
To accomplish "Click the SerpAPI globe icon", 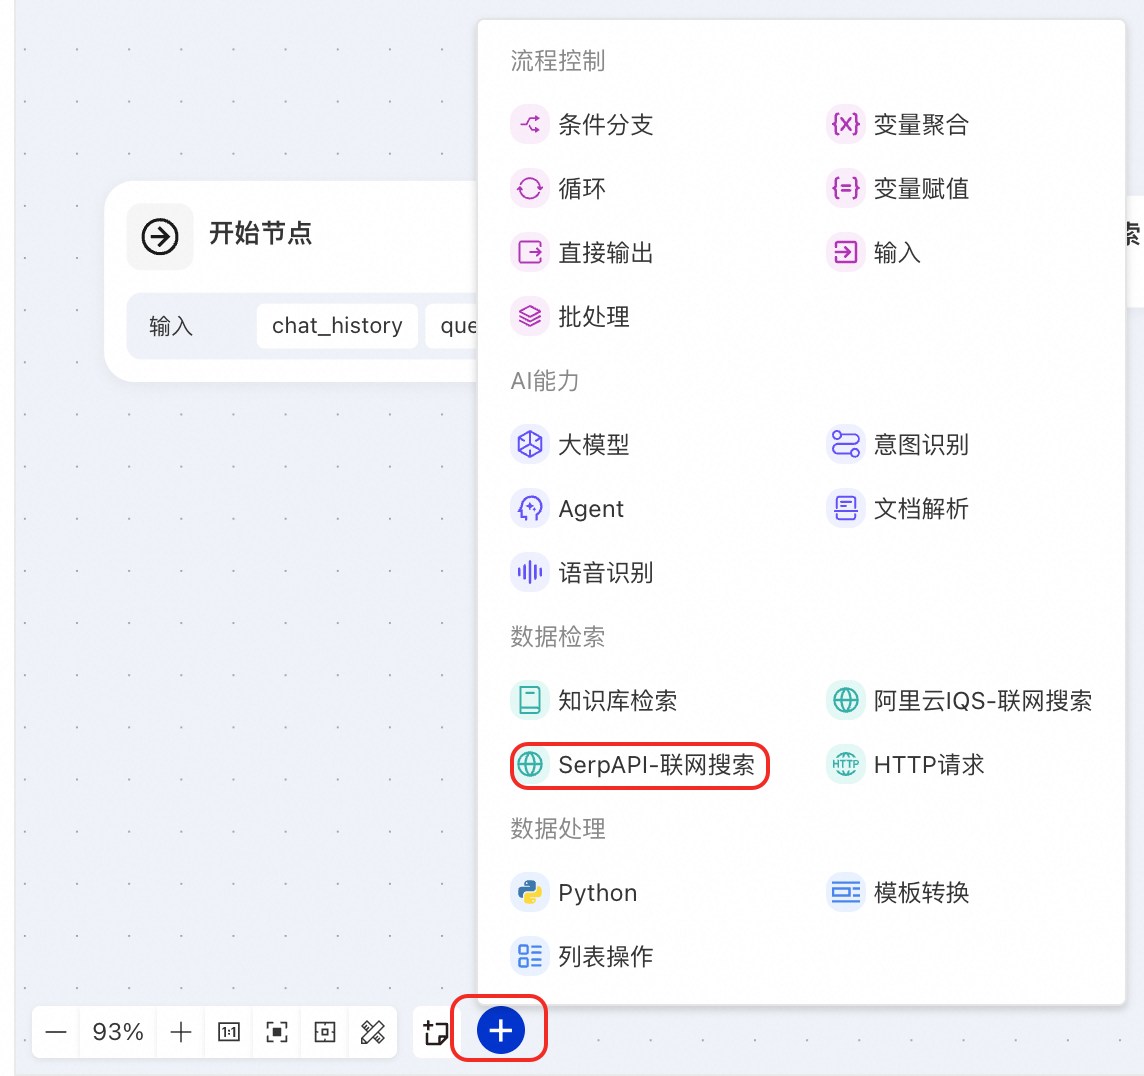I will coord(530,765).
